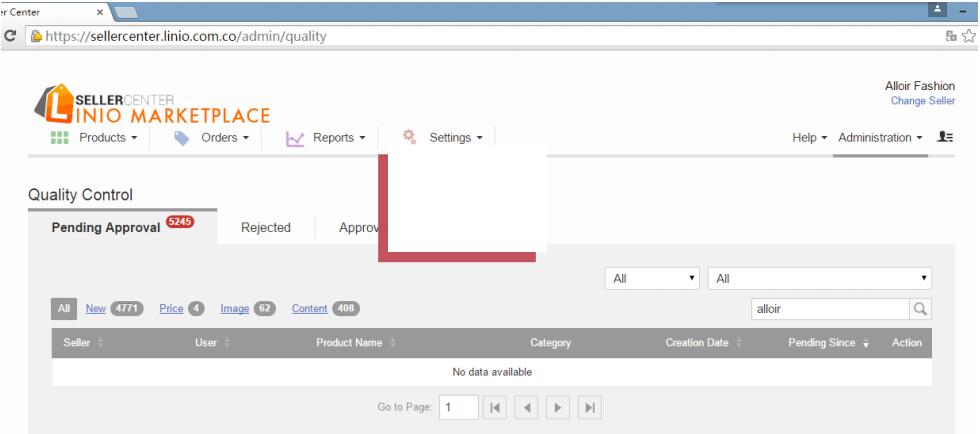Image resolution: width=980 pixels, height=434 pixels.
Task: Open a new browser tab
Action: pyautogui.click(x=127, y=12)
